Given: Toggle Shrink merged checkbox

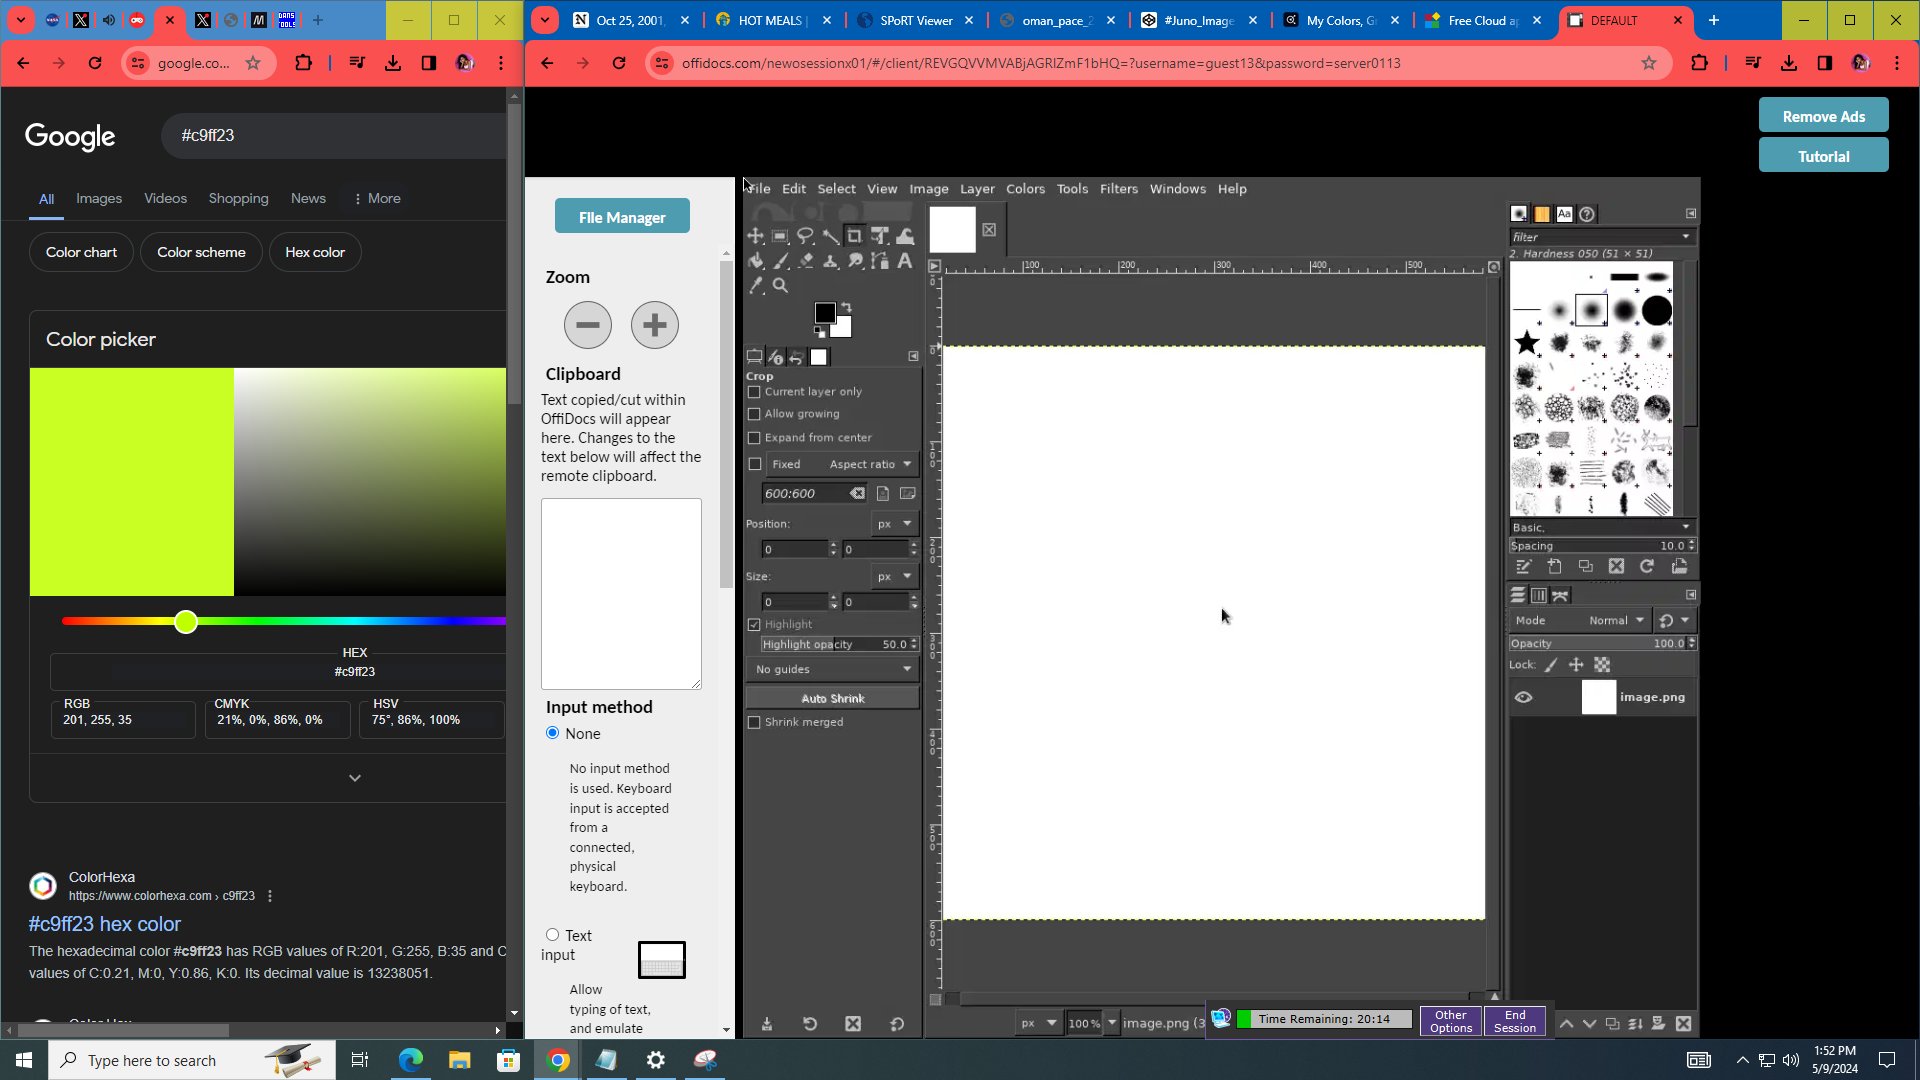Looking at the screenshot, I should tap(755, 723).
